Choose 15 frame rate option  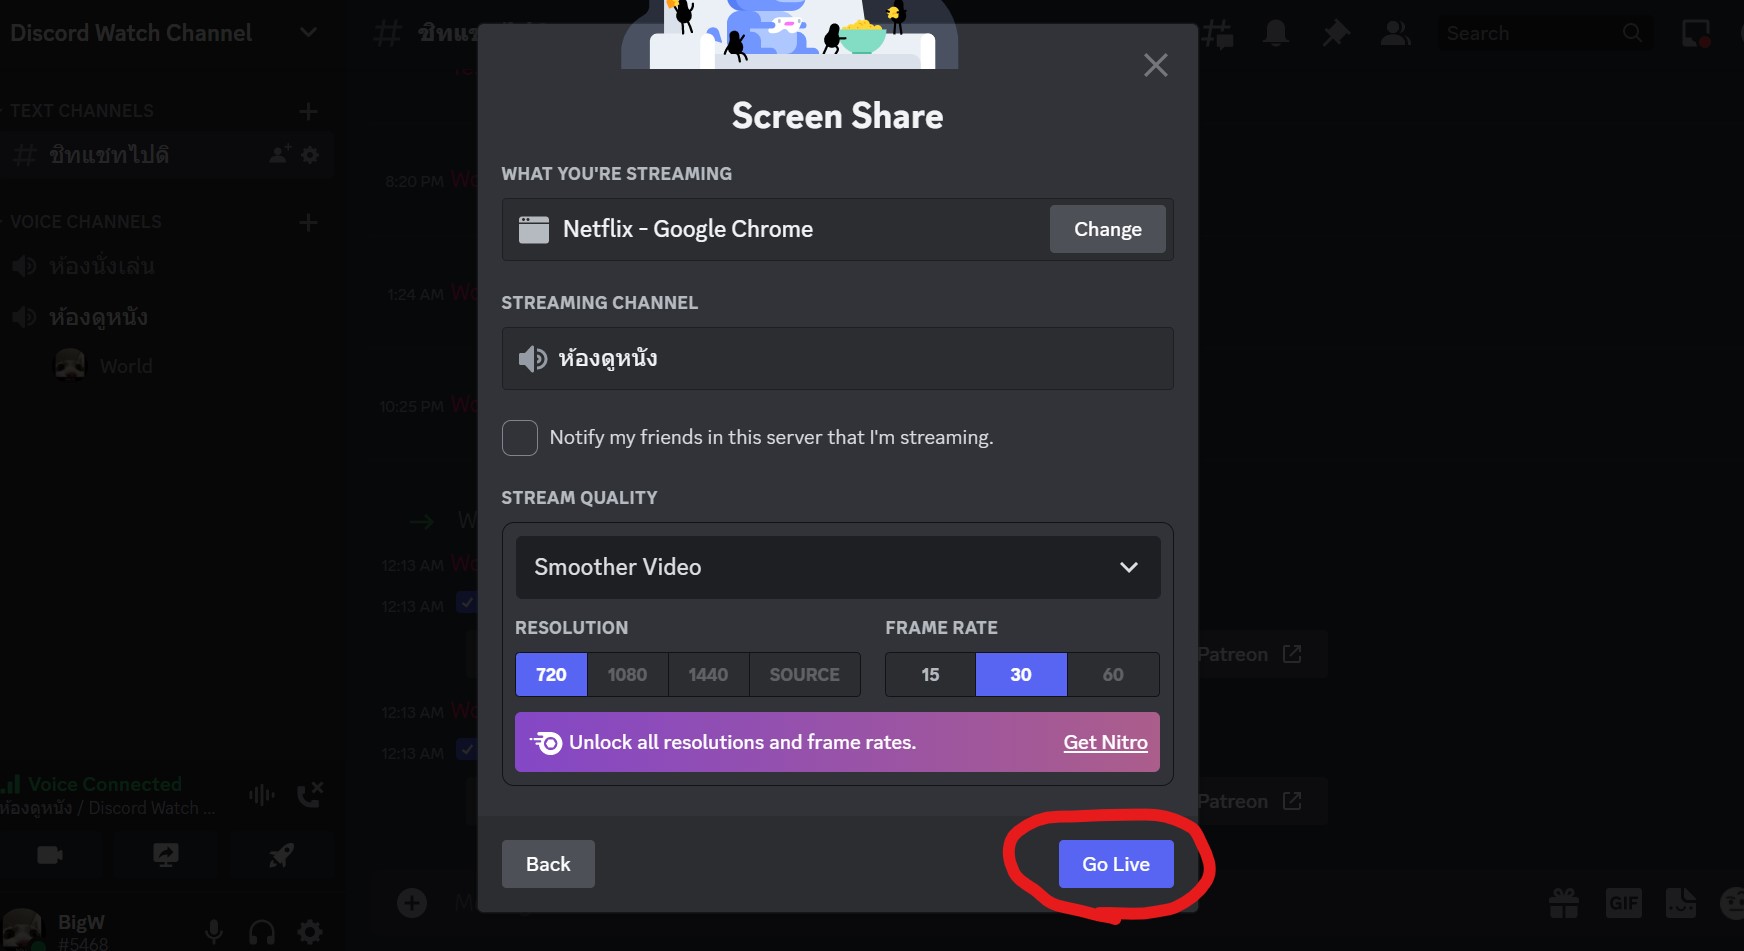(x=930, y=675)
